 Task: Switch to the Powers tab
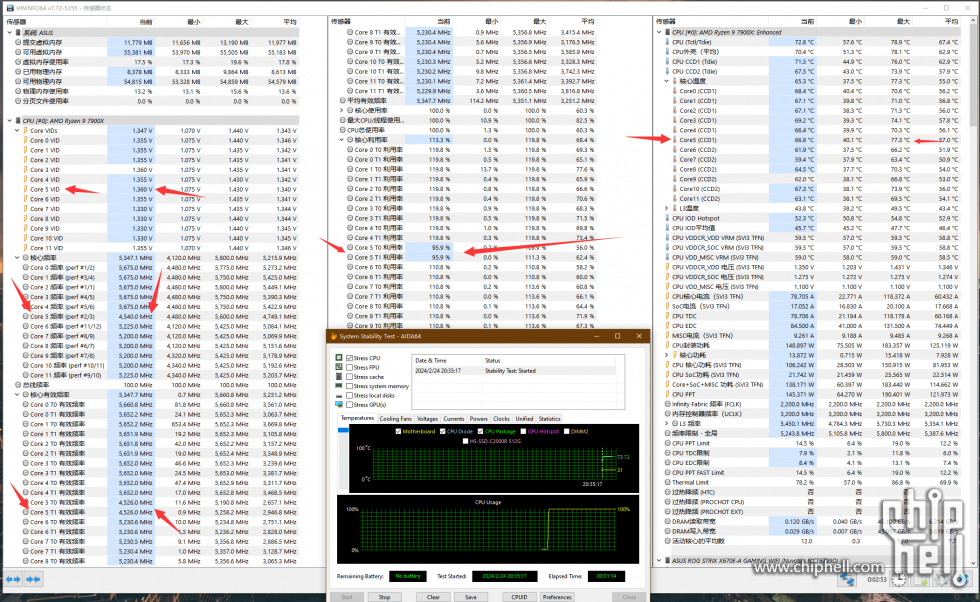click(x=479, y=419)
